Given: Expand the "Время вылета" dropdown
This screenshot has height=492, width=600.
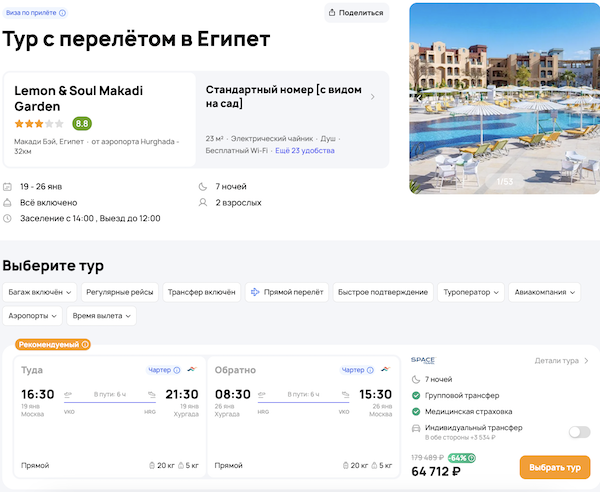Looking at the screenshot, I should [101, 315].
